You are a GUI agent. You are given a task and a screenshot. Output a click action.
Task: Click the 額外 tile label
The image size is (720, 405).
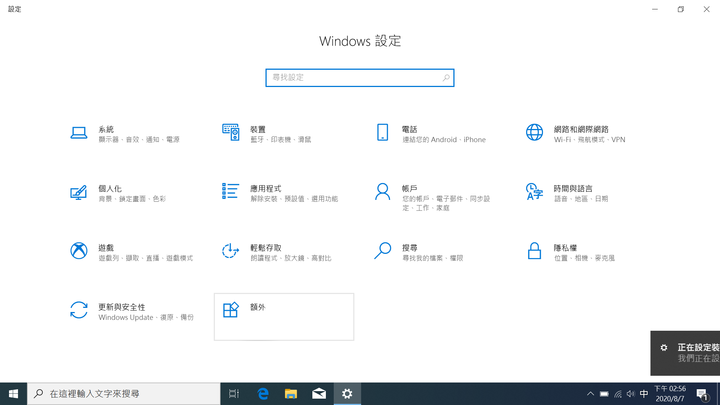(258, 307)
